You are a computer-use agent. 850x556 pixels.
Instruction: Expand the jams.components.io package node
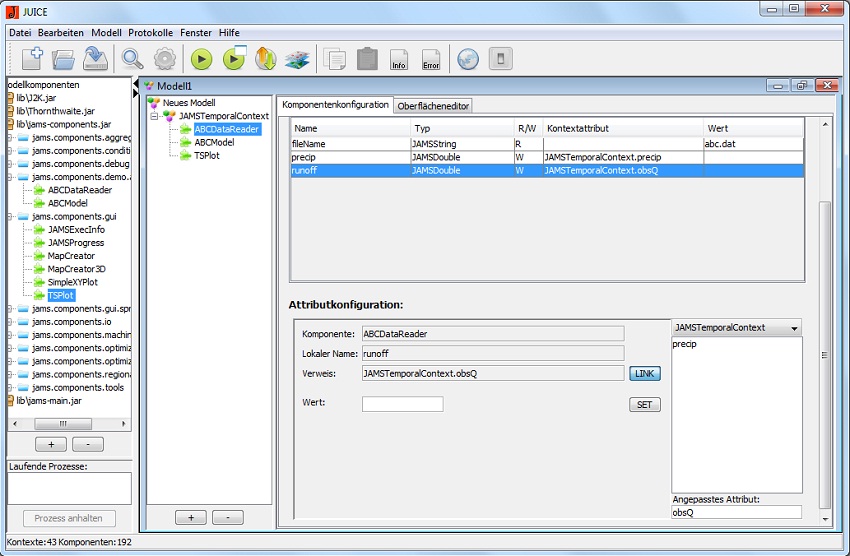(10, 322)
